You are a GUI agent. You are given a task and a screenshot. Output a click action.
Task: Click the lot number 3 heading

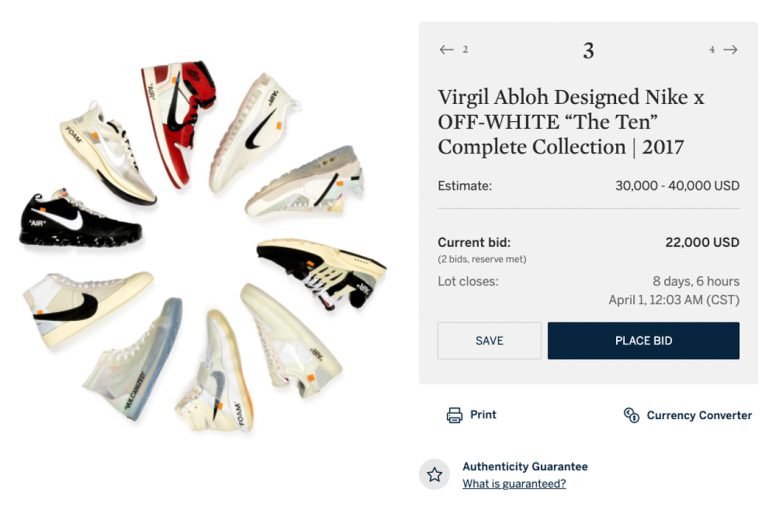click(588, 51)
